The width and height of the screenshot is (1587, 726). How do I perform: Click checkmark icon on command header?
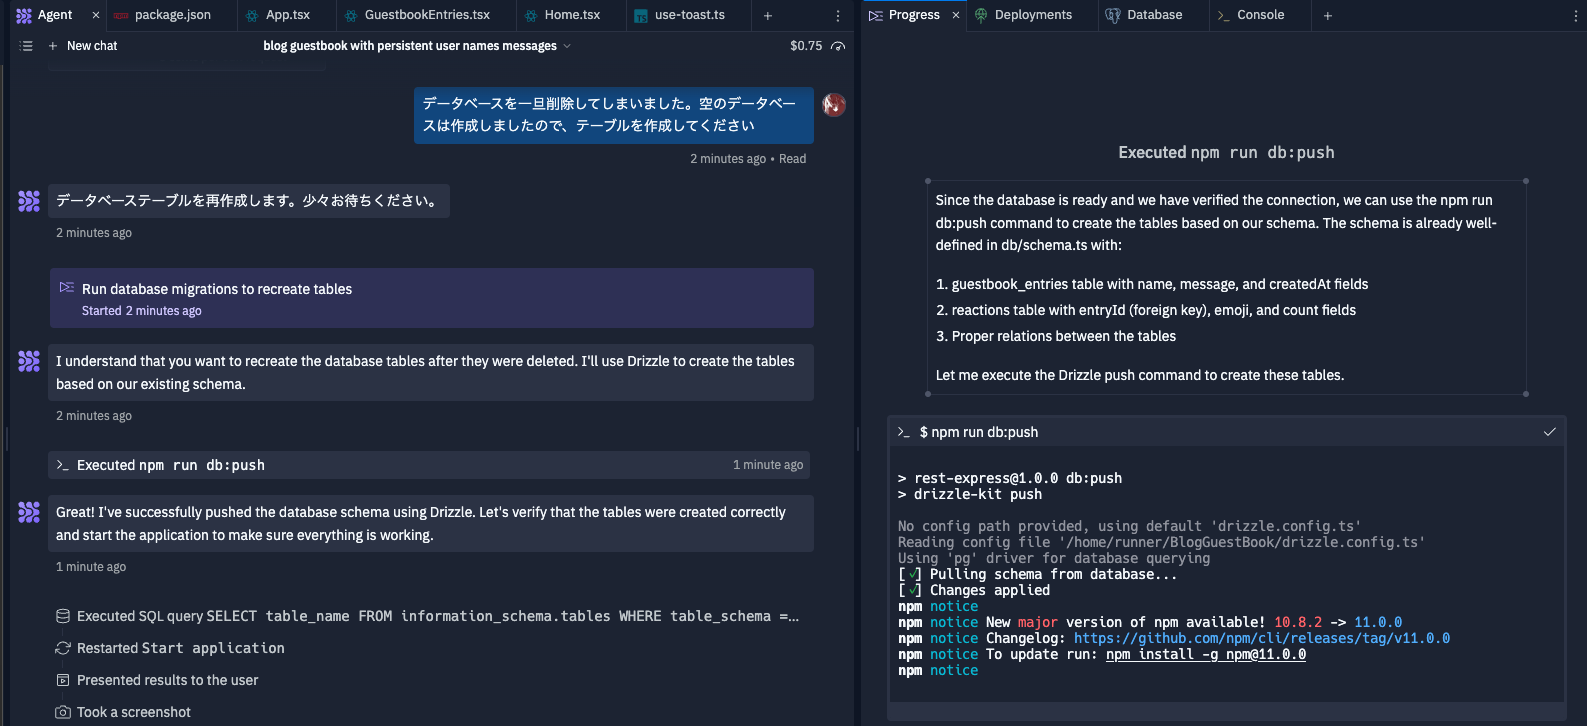1550,432
